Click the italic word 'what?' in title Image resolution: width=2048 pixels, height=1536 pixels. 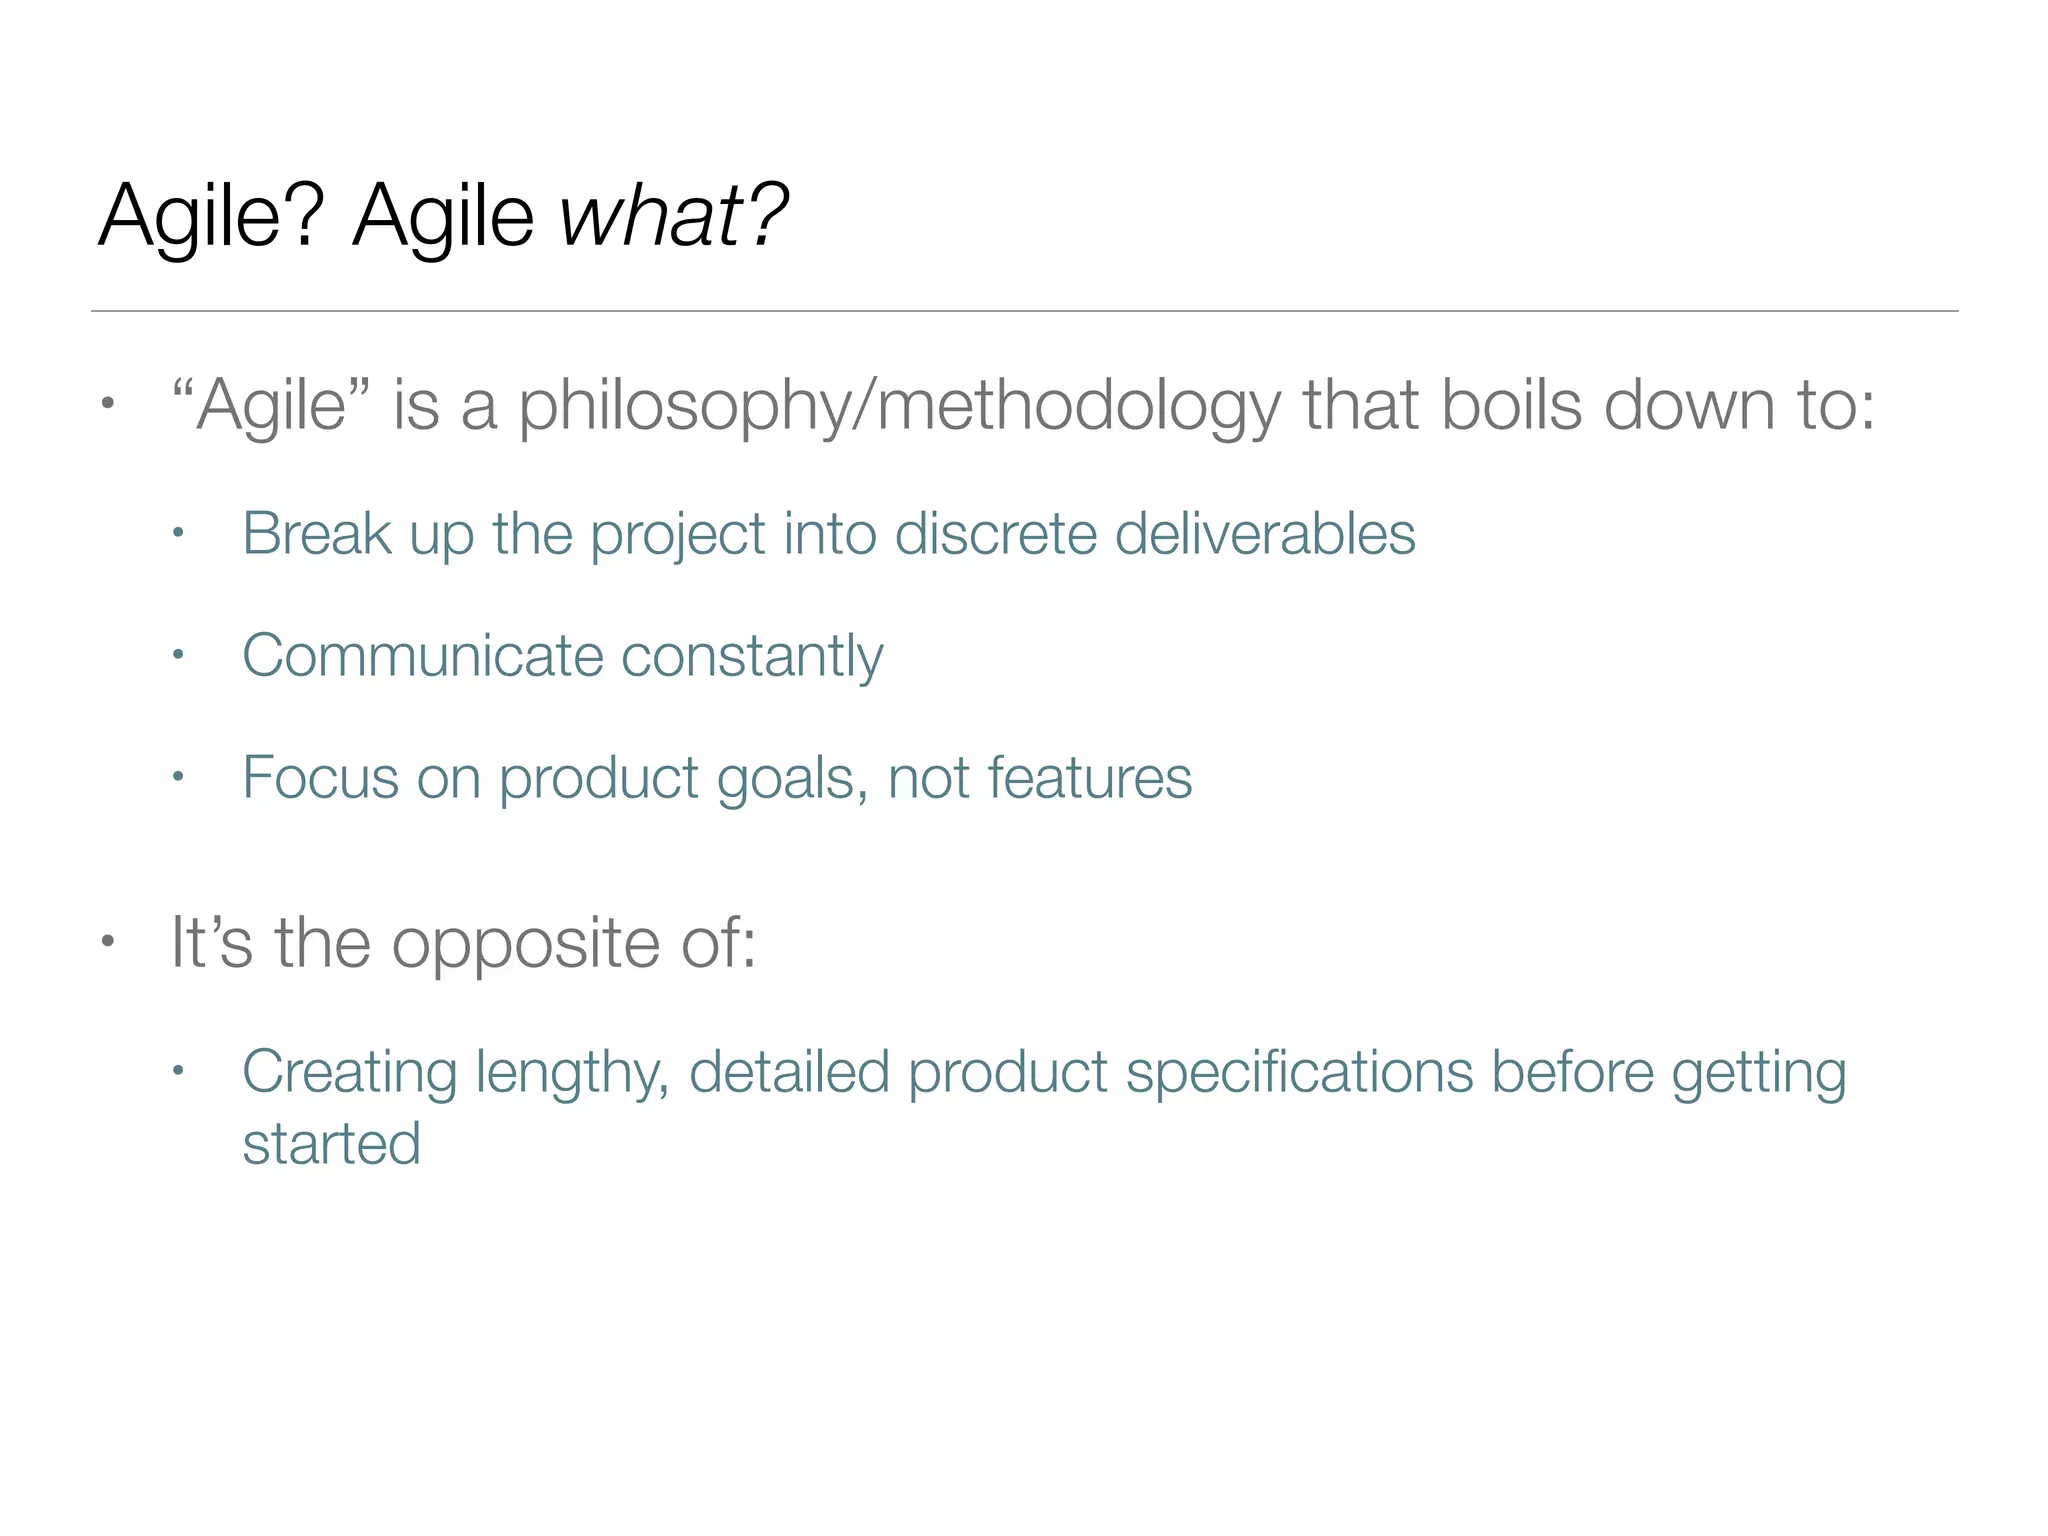[674, 215]
